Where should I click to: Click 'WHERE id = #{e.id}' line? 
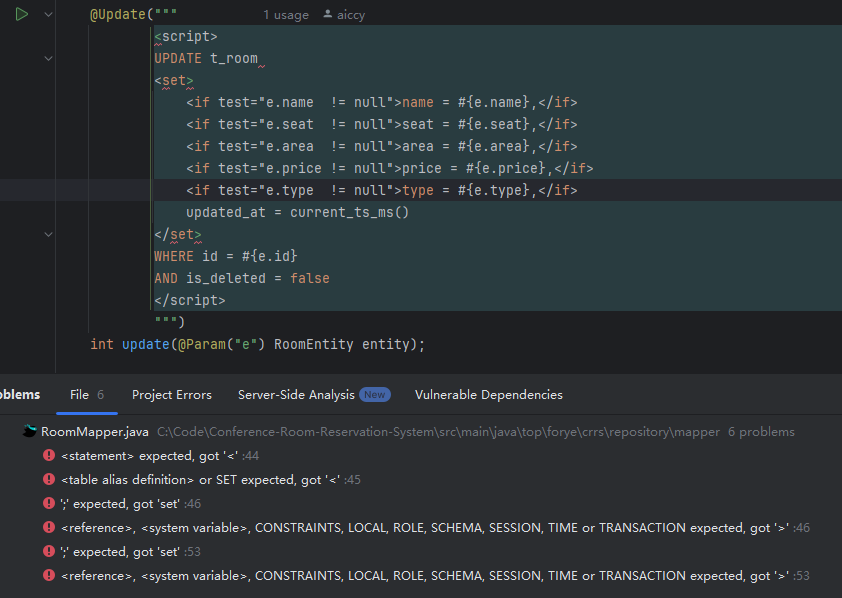point(226,256)
